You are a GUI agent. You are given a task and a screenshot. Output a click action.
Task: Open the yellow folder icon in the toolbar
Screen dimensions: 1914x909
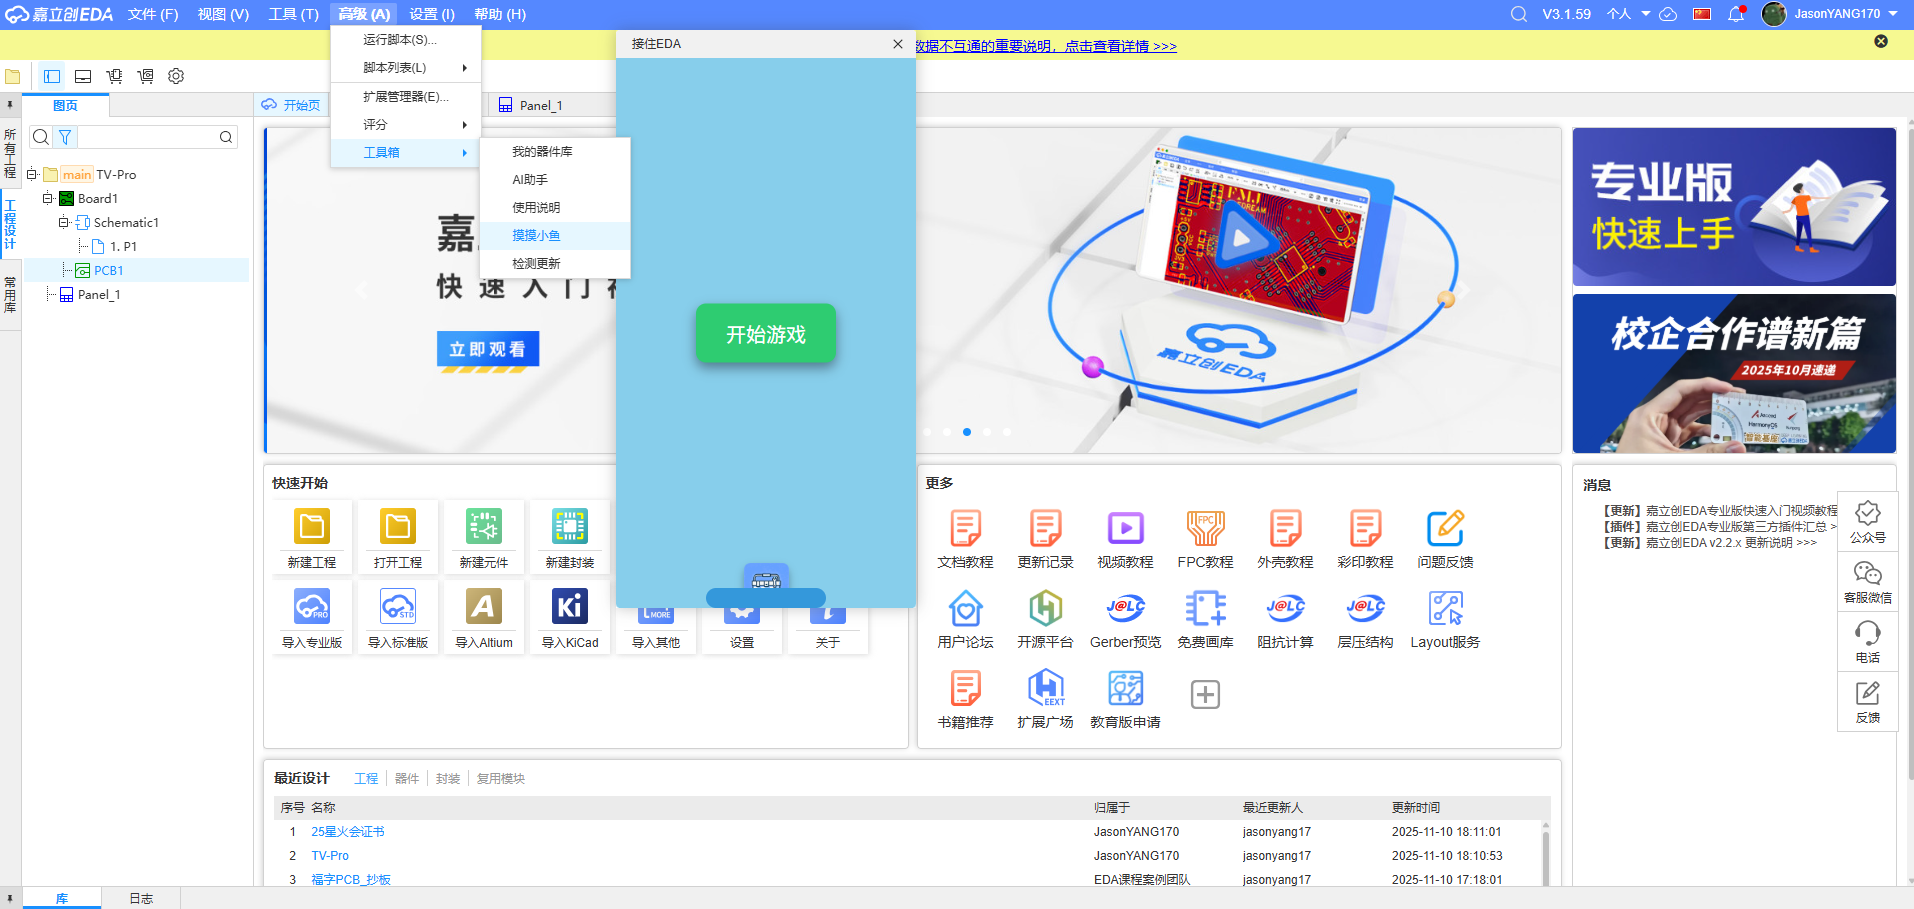(x=13, y=76)
